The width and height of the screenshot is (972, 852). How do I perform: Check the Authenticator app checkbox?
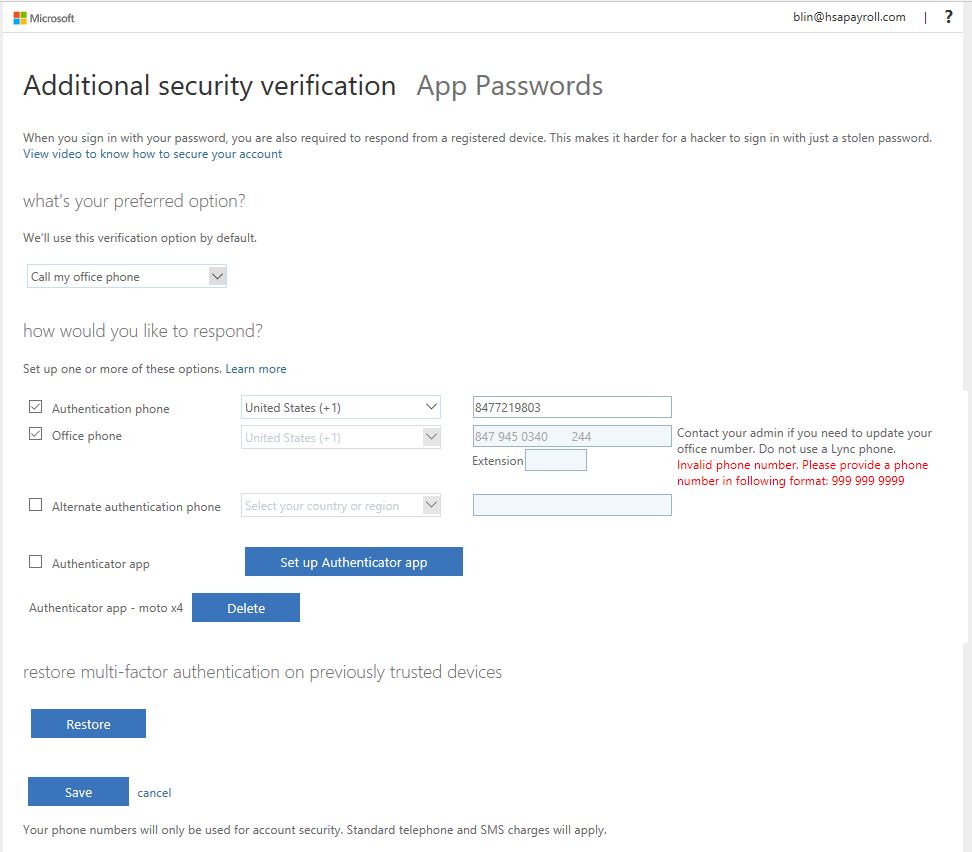click(x=35, y=562)
